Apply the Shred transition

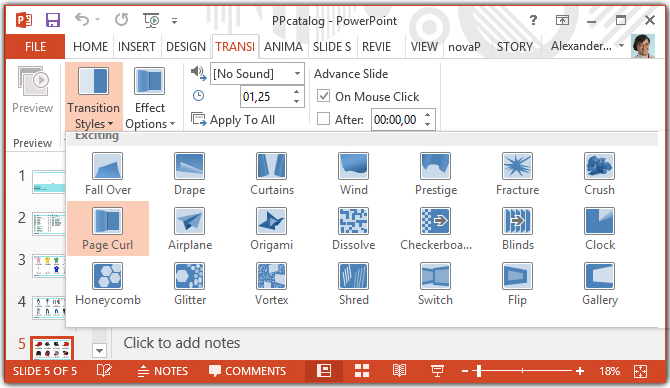click(x=354, y=284)
